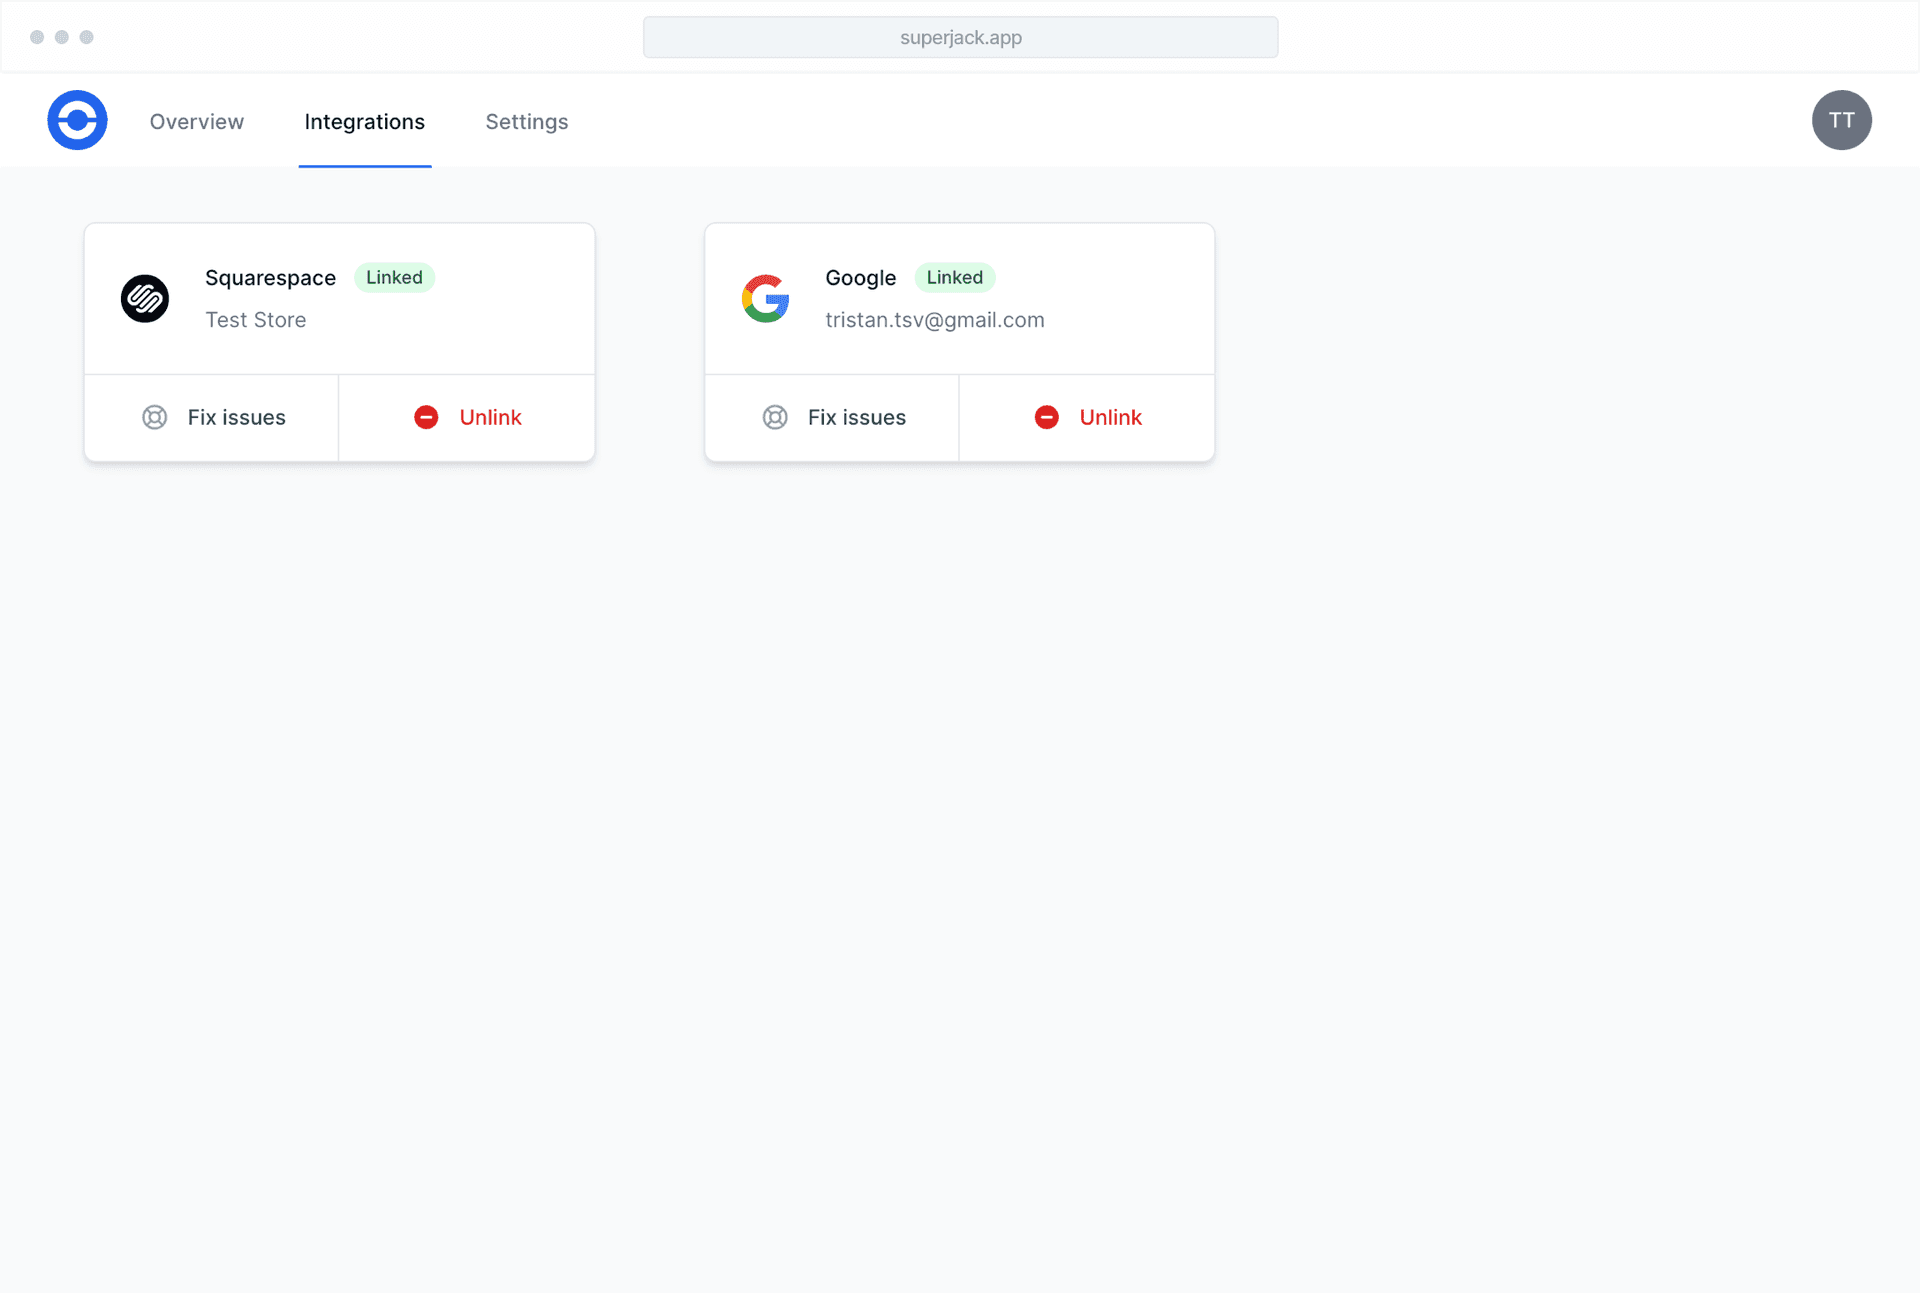Image resolution: width=1920 pixels, height=1293 pixels.
Task: Fix issues for the Google integration
Action: pos(856,417)
